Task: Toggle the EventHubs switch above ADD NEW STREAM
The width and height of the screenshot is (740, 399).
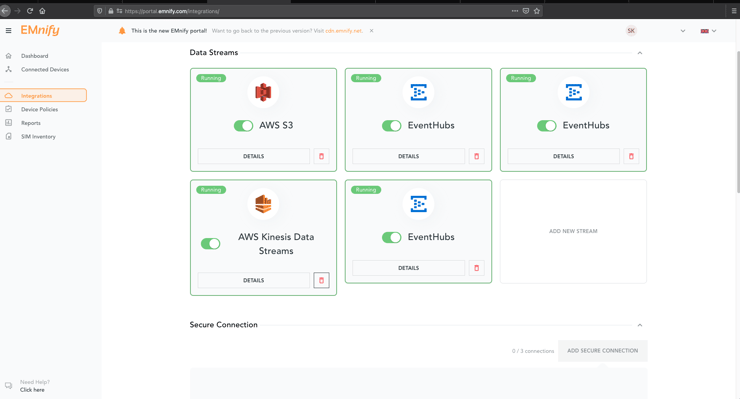Action: point(547,126)
